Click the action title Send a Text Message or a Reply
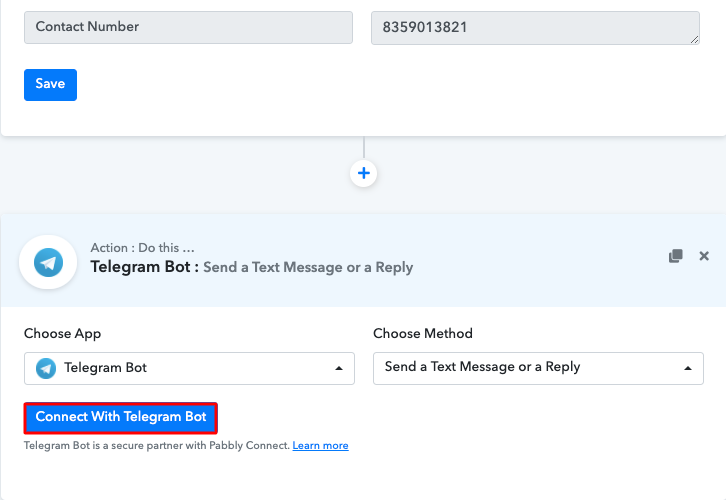This screenshot has width=726, height=500. (x=308, y=267)
